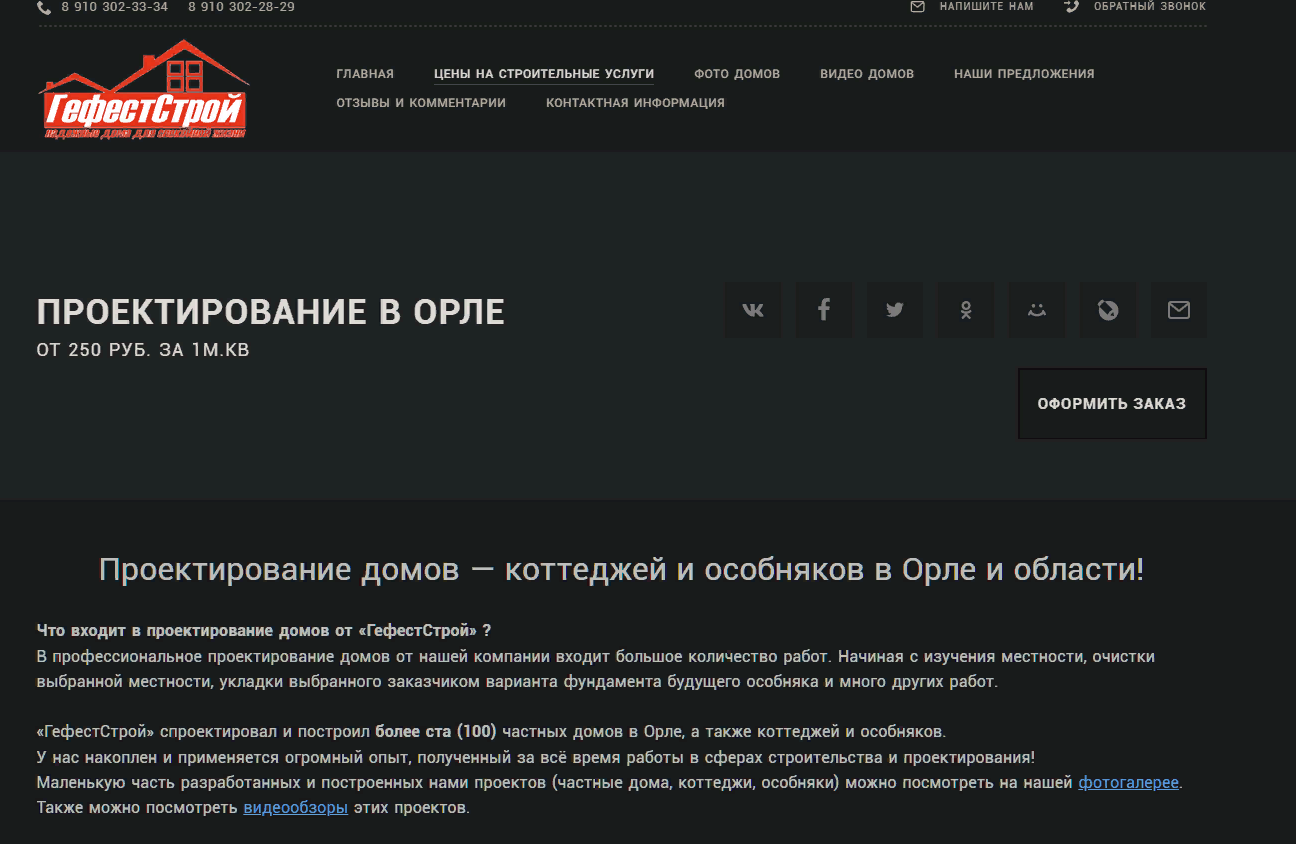This screenshot has height=844, width=1296.
Task: Share via Odnoklassniki icon
Action: [x=966, y=310]
